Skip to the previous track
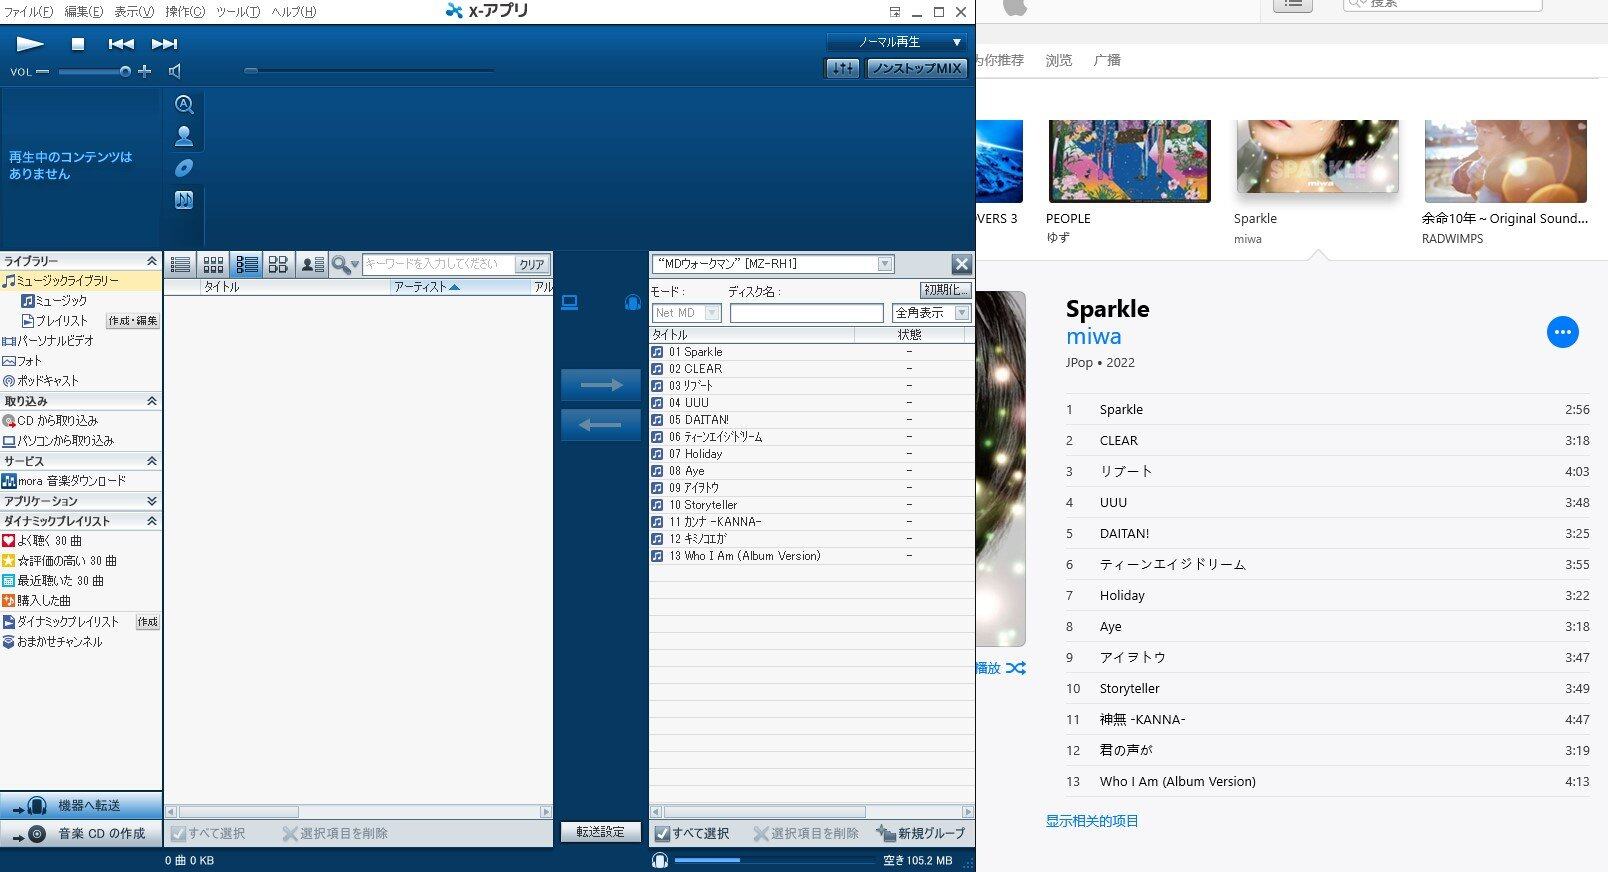Screen dimensions: 1608x872 click(122, 44)
